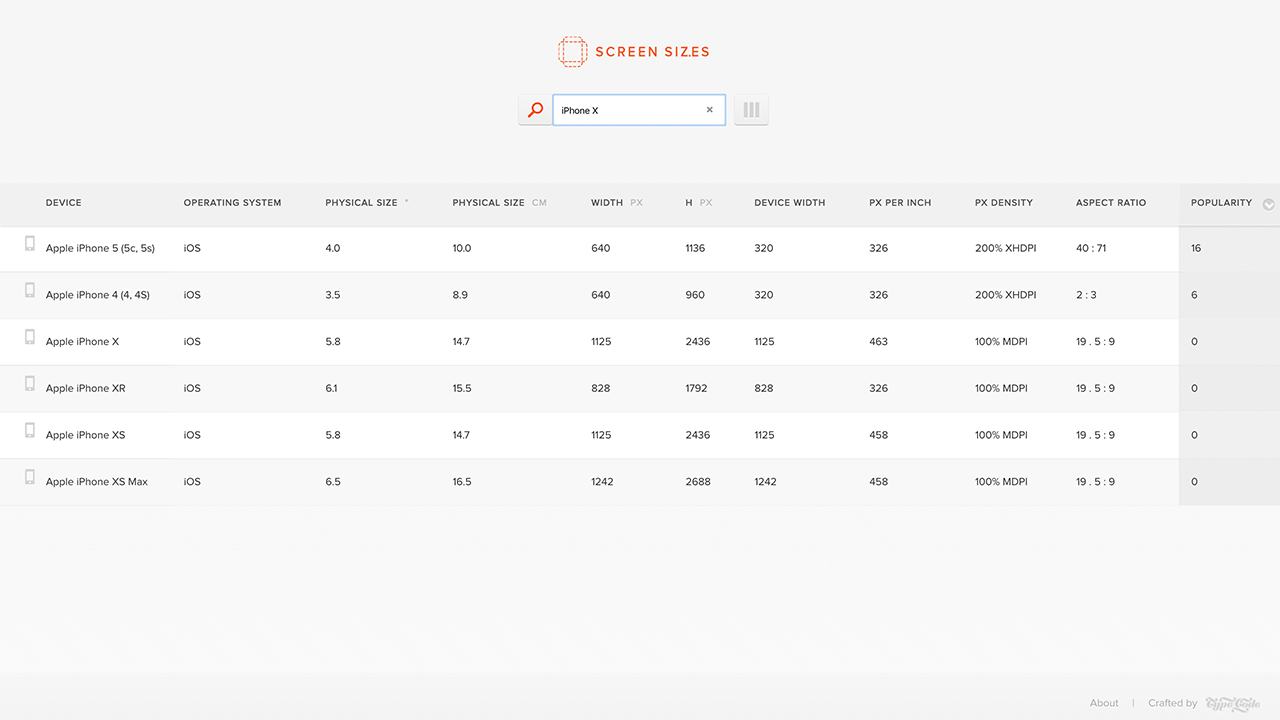This screenshot has width=1280, height=720.
Task: Sort by Aspect Ratio column header
Action: (1111, 203)
